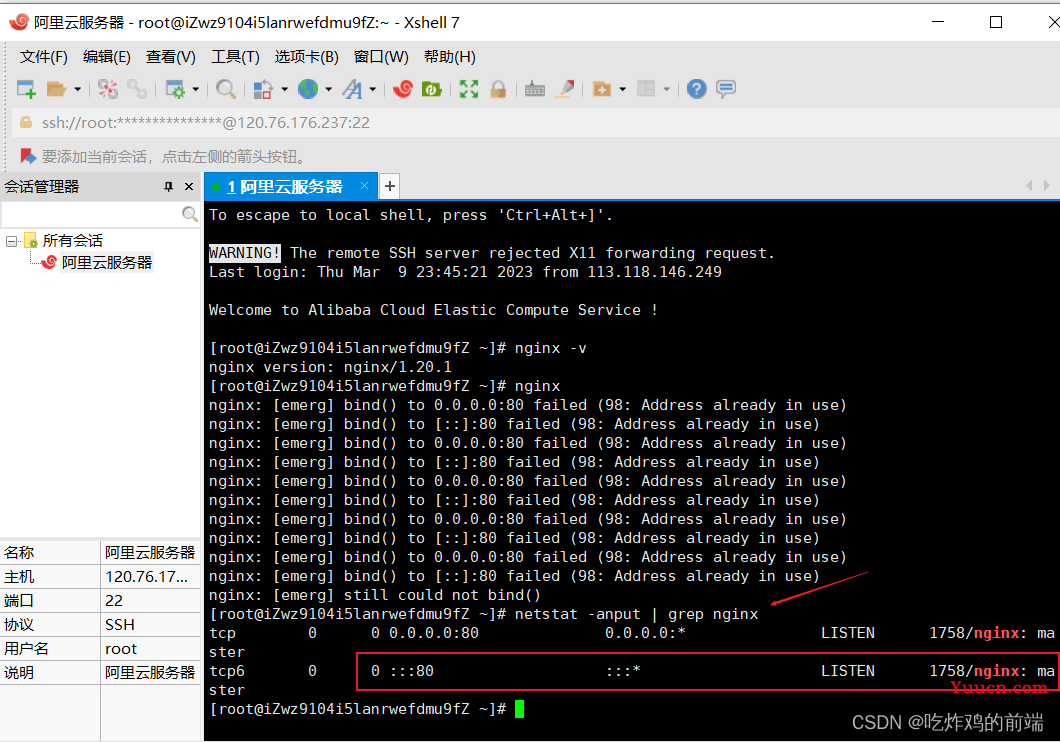Click the ssh address bar field
This screenshot has width=1060, height=742.
click(535, 122)
